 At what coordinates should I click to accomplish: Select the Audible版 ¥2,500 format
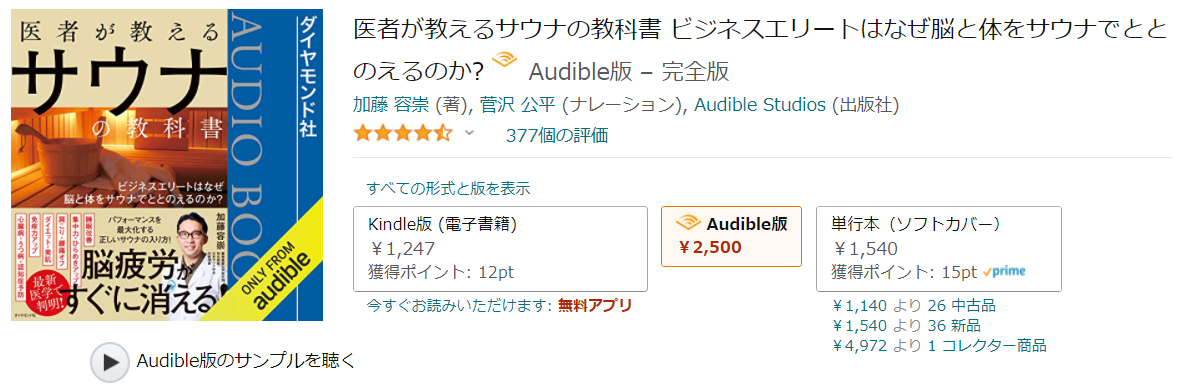(731, 236)
